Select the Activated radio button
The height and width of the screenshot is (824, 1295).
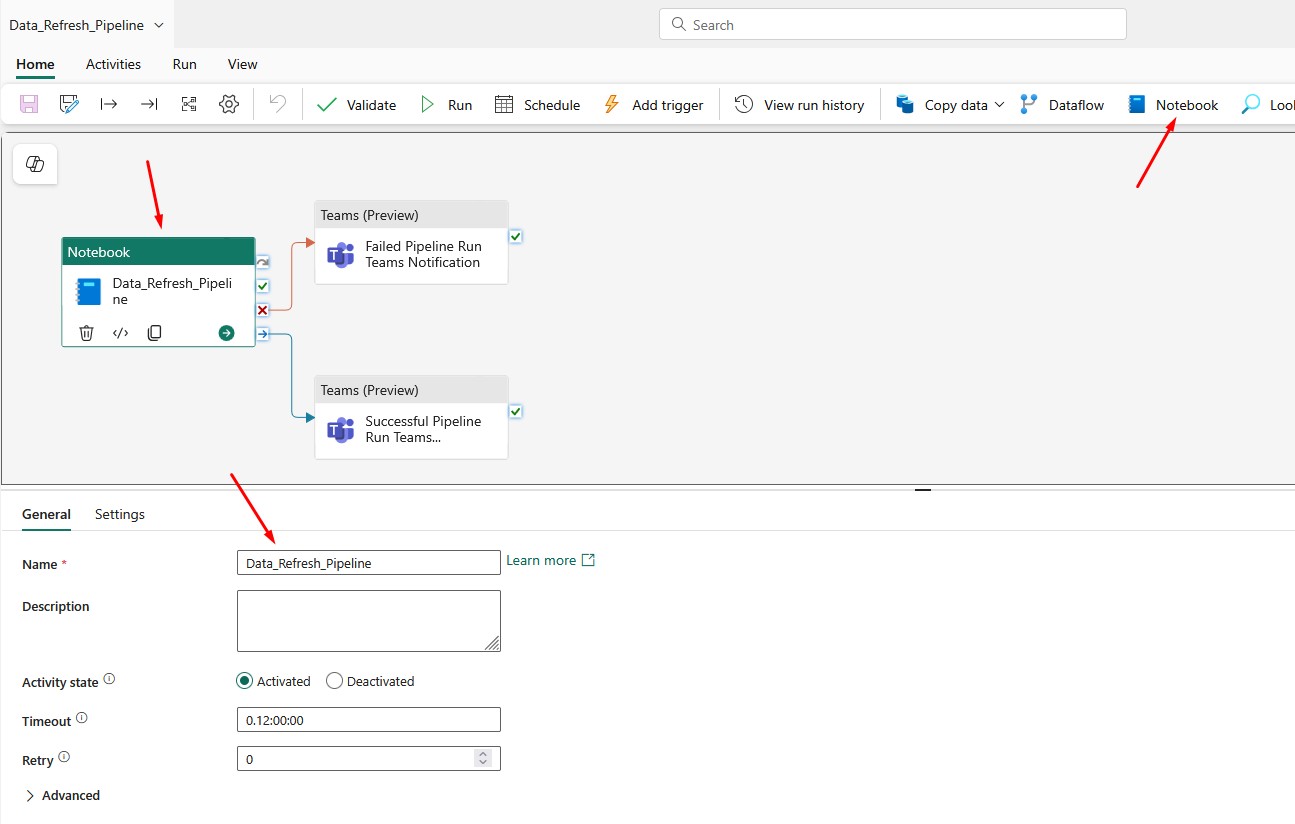[245, 681]
